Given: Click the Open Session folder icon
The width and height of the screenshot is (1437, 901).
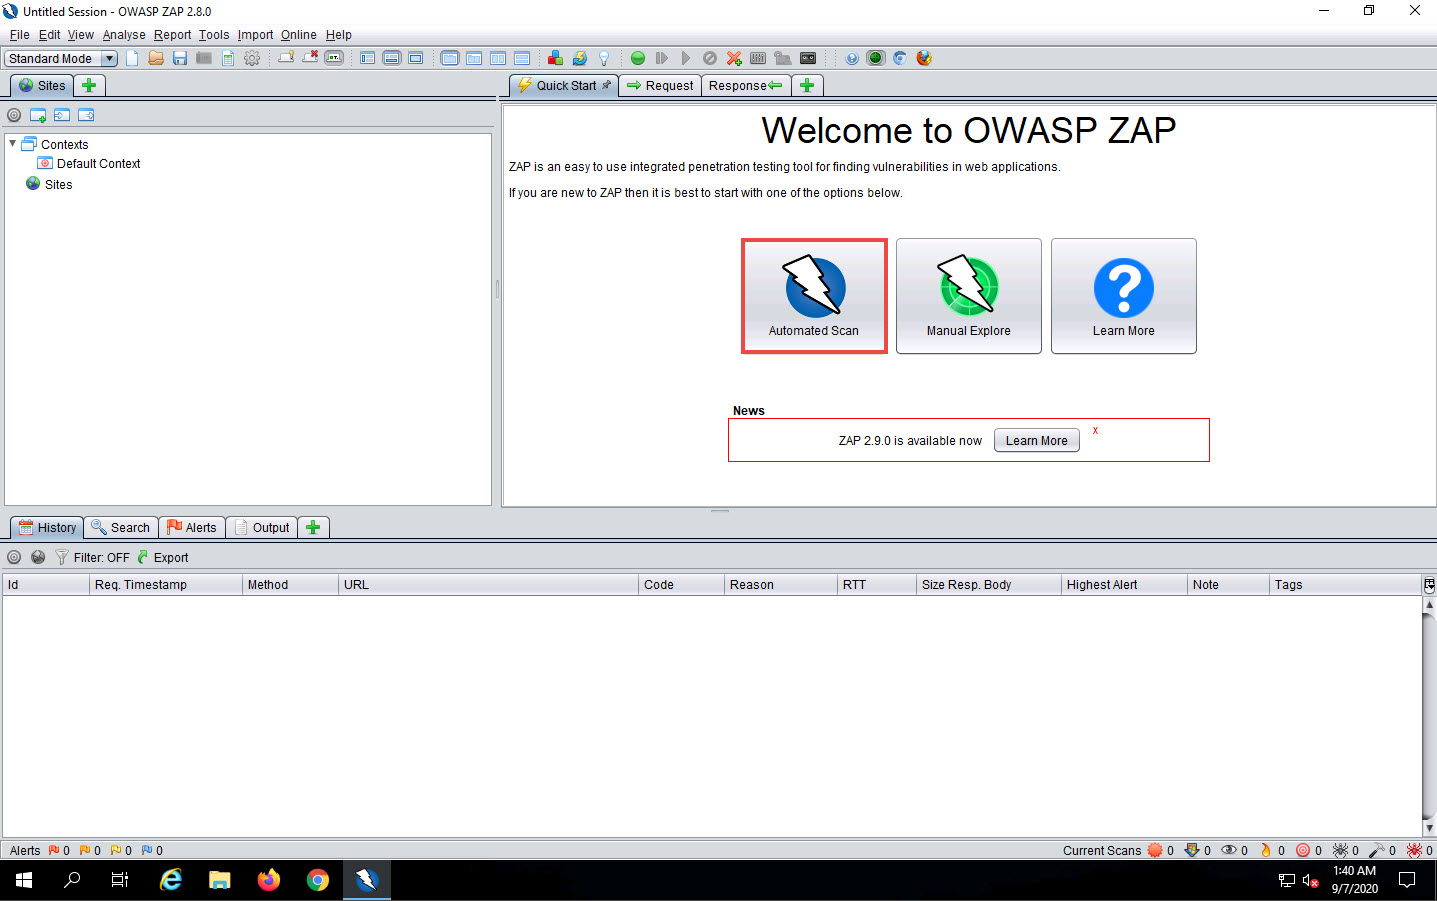Looking at the screenshot, I should pyautogui.click(x=156, y=58).
